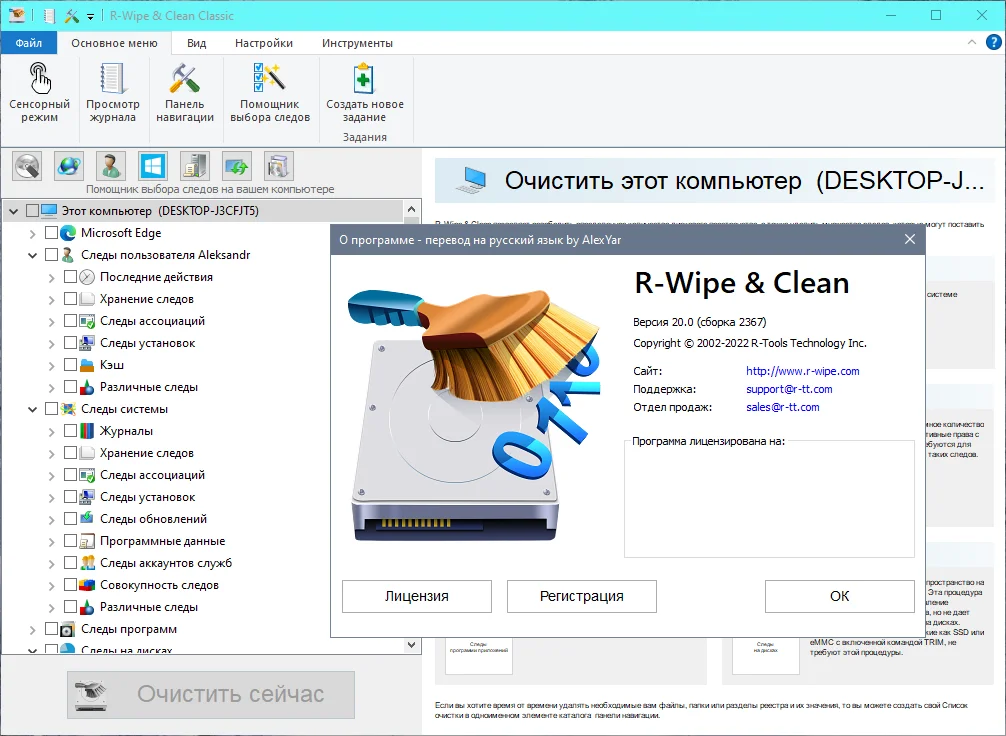This screenshot has width=1006, height=736.
Task: Expand the Последние действия node
Action: (x=52, y=278)
